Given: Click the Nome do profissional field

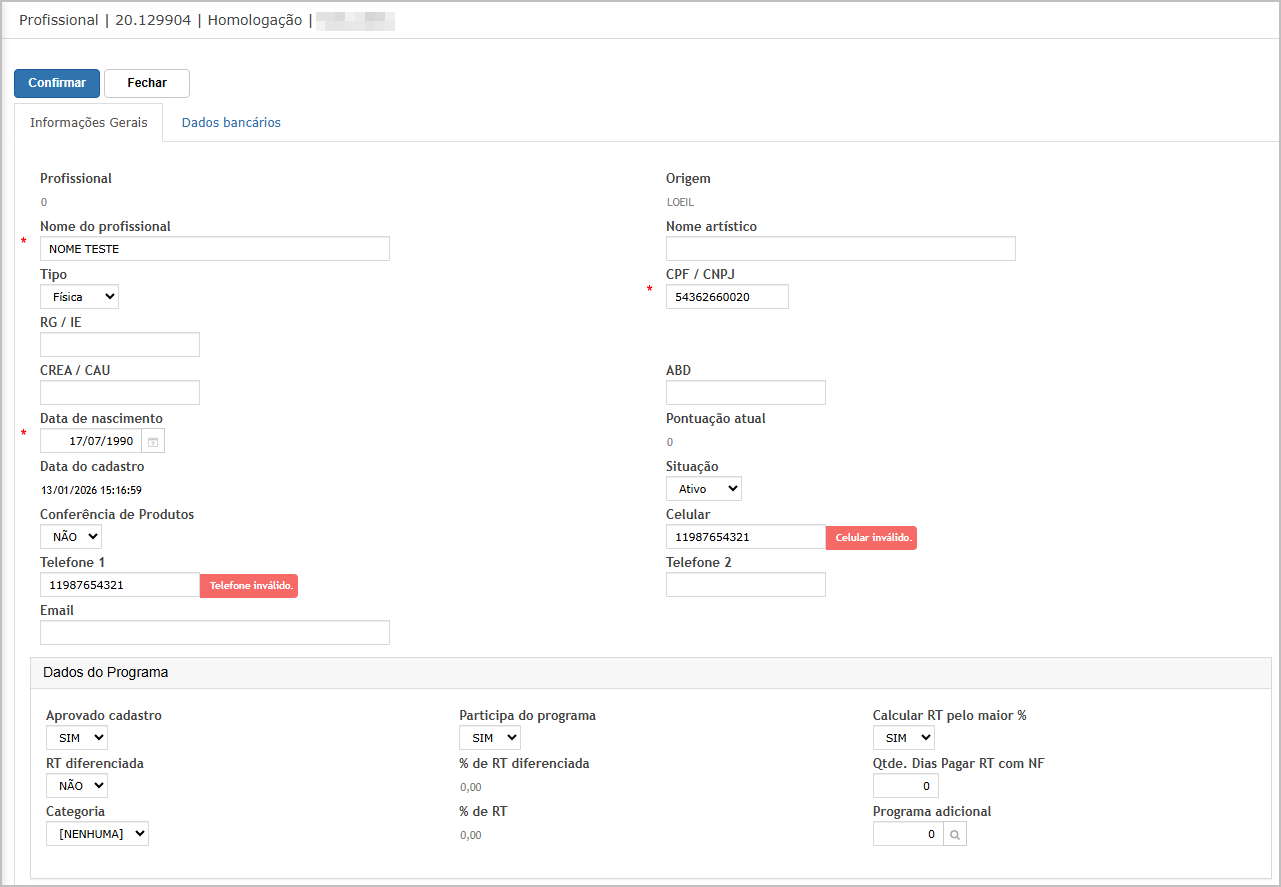Looking at the screenshot, I should tap(215, 249).
